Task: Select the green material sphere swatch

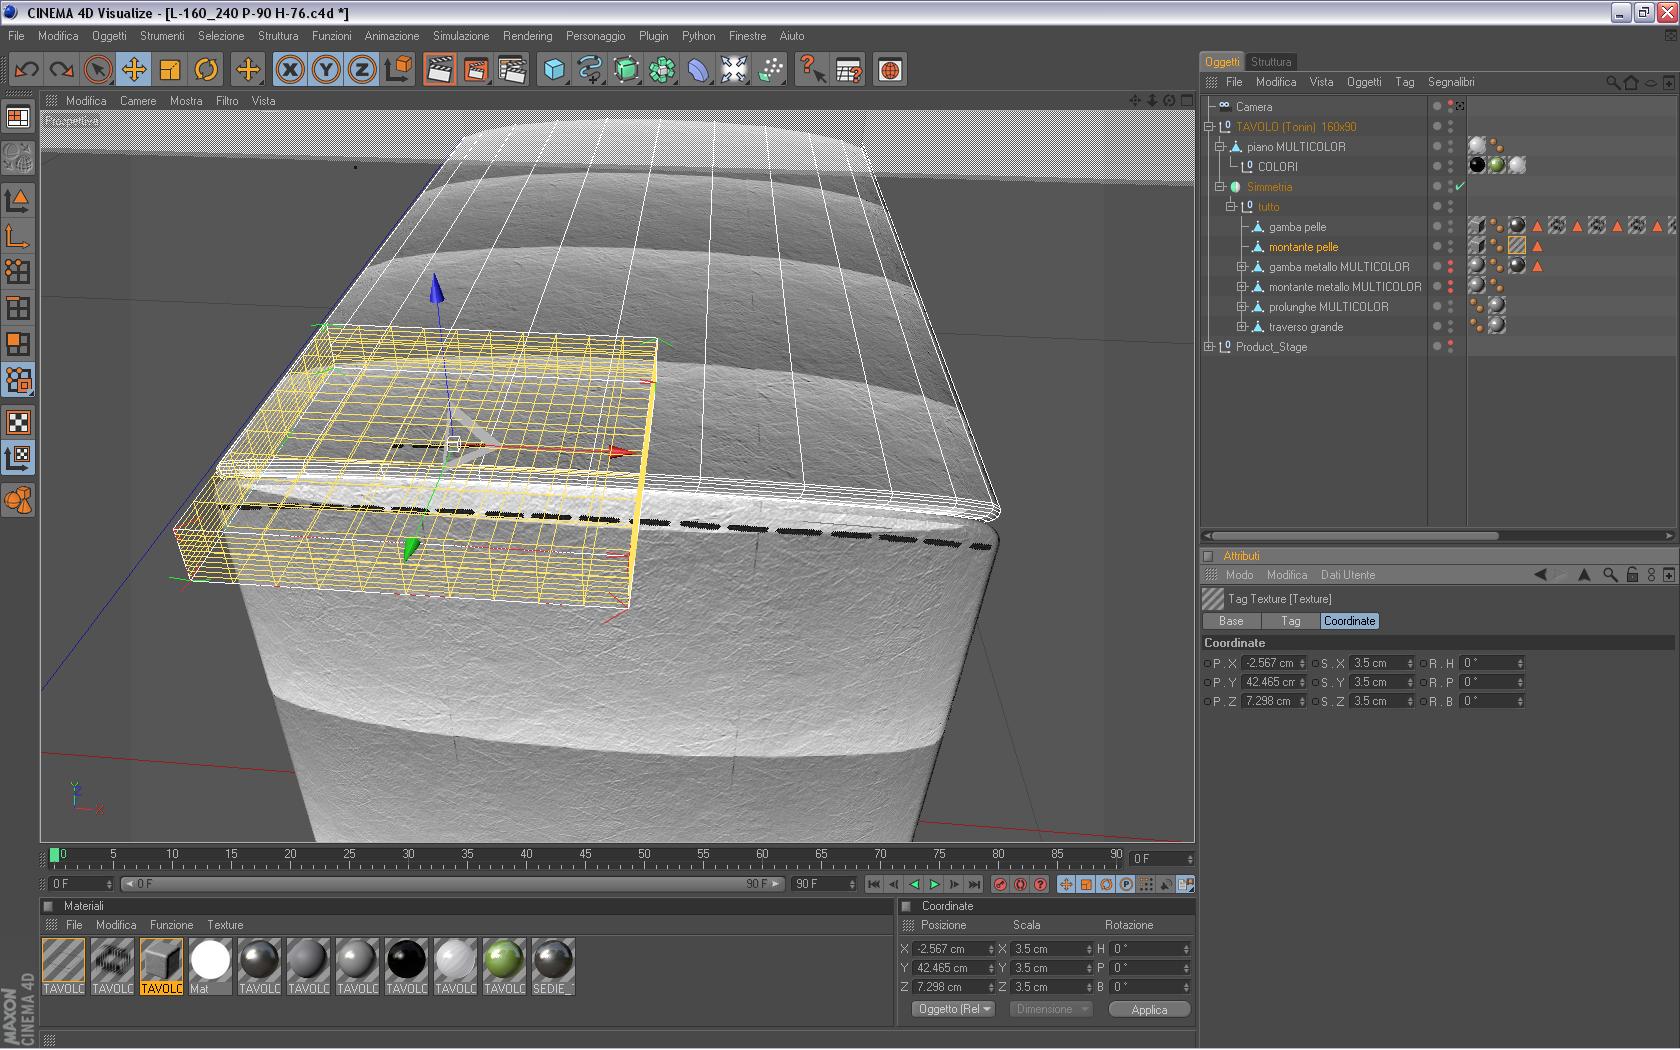Action: pyautogui.click(x=504, y=960)
